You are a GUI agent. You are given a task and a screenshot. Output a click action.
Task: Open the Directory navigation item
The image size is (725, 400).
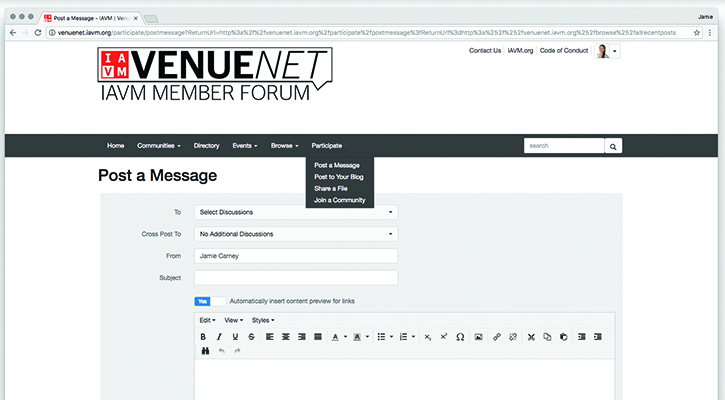pyautogui.click(x=206, y=146)
